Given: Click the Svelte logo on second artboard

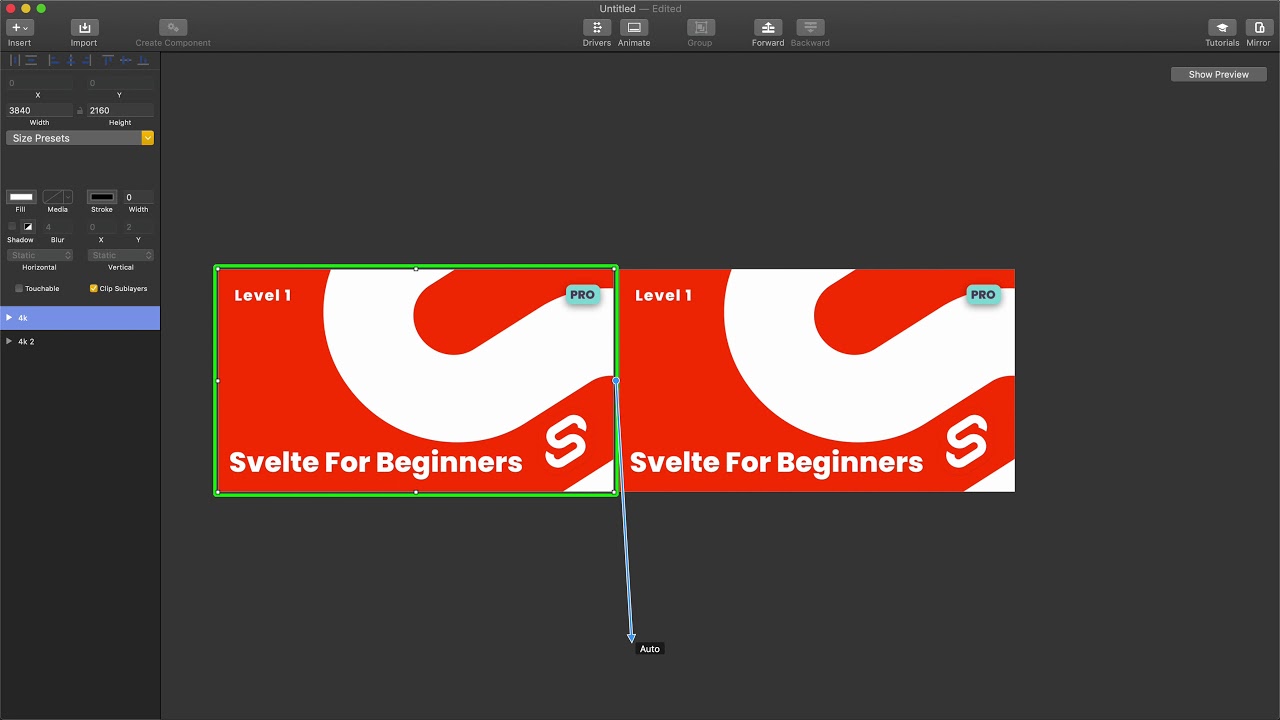Looking at the screenshot, I should (x=967, y=442).
